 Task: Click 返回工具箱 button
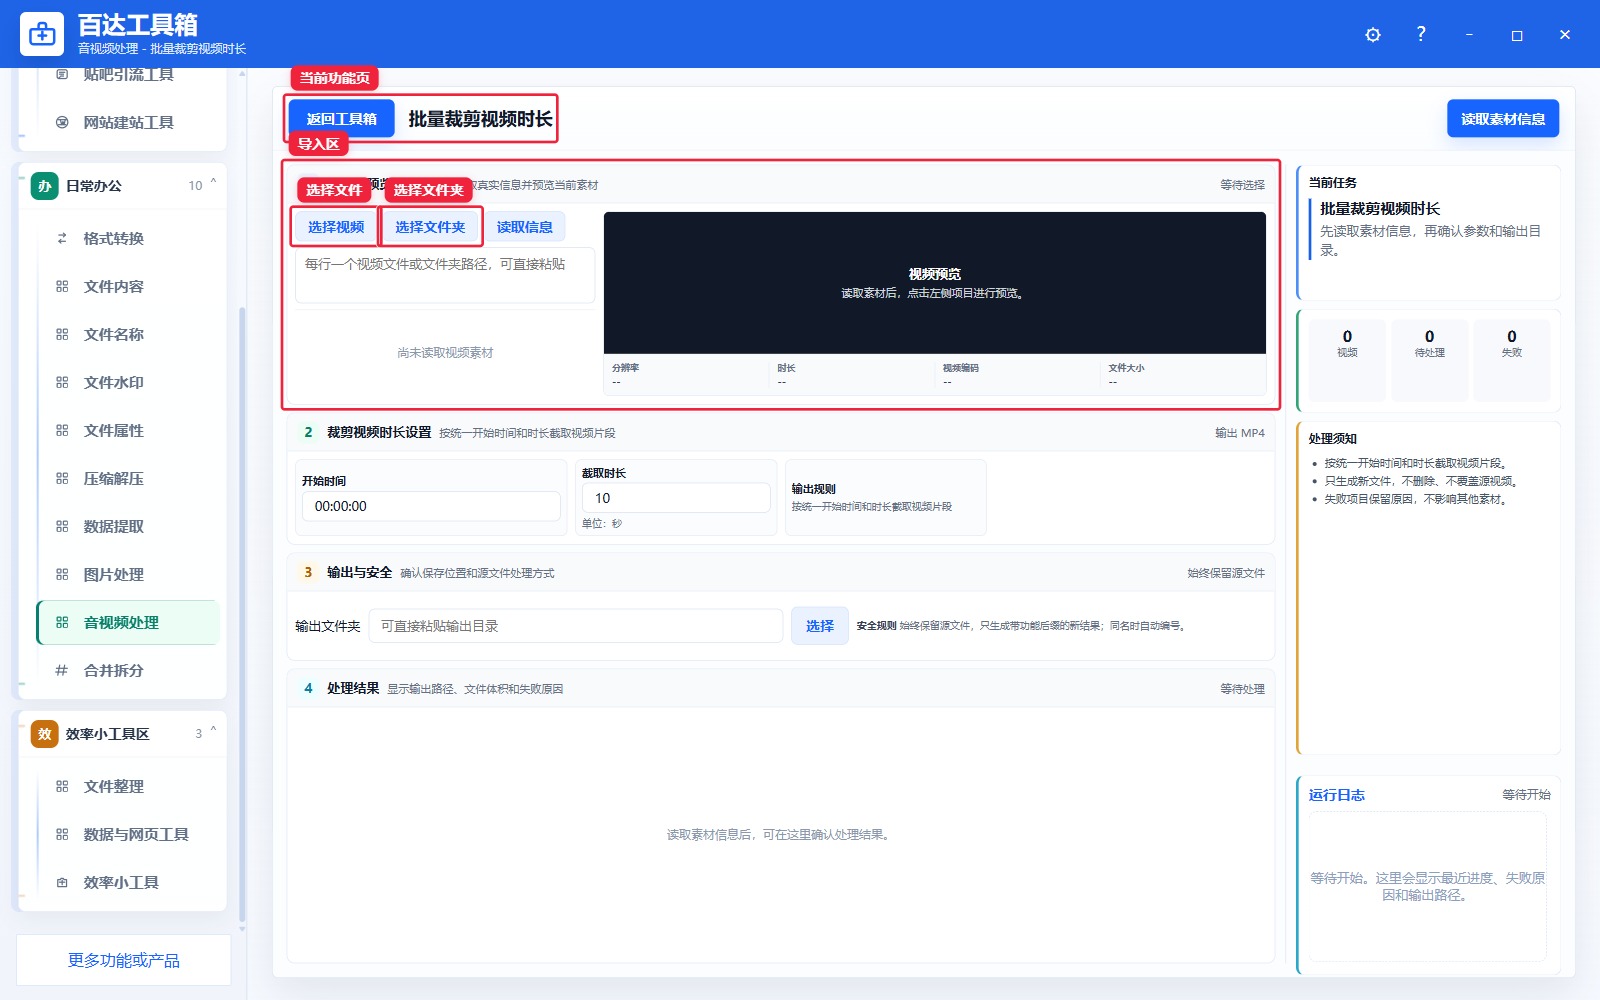(342, 119)
